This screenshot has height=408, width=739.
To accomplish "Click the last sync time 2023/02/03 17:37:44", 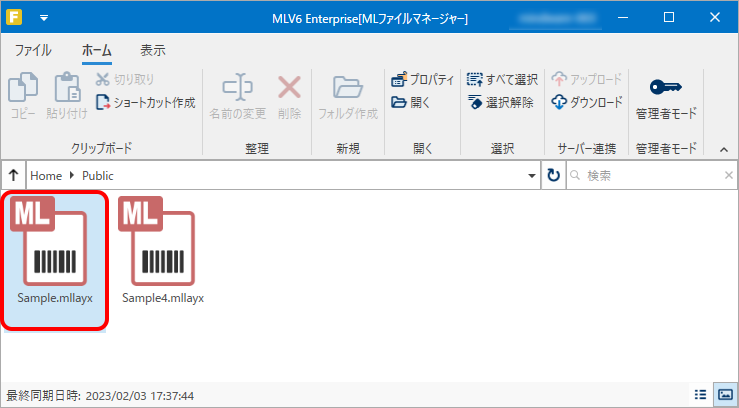I will point(140,396).
